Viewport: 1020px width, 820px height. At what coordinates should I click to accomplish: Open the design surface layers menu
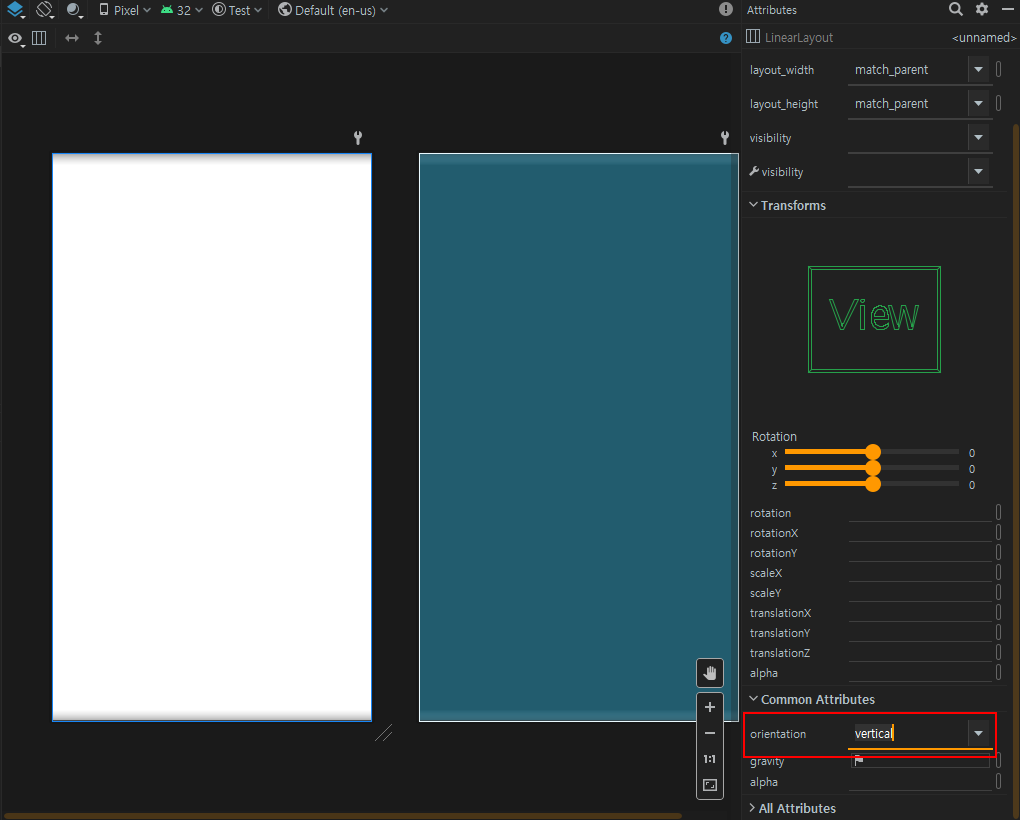click(x=15, y=10)
